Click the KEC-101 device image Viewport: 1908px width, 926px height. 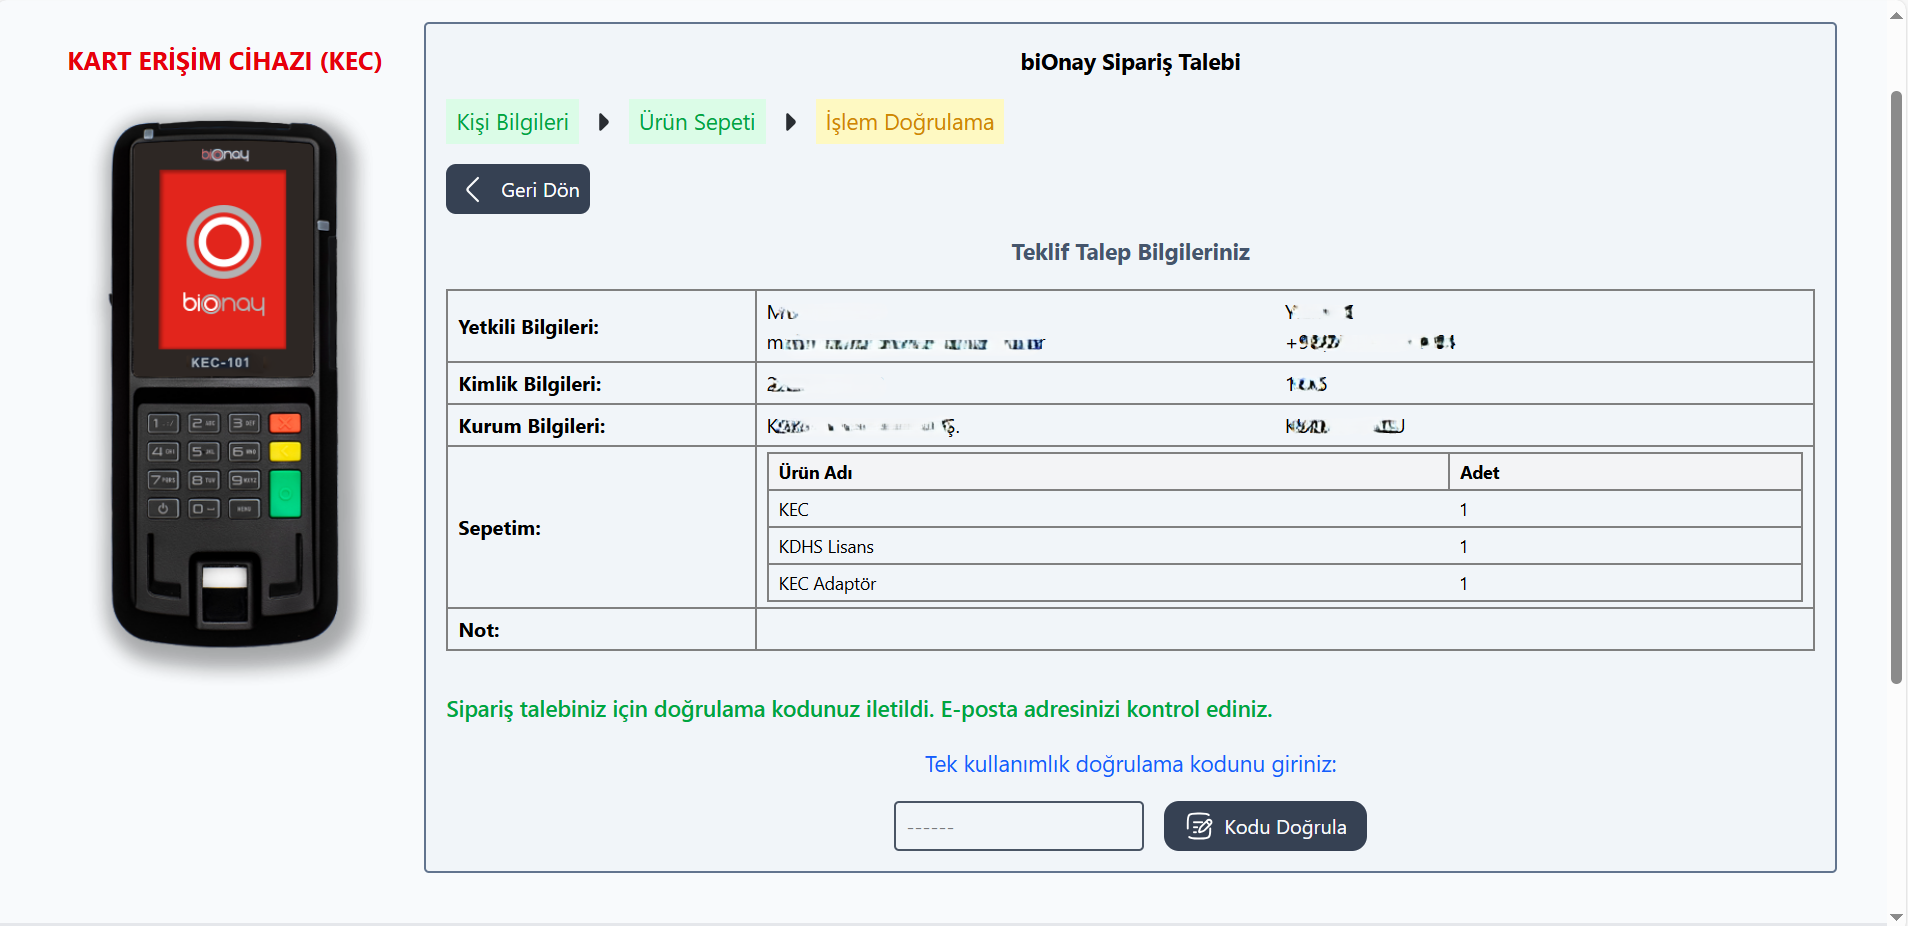click(x=225, y=385)
